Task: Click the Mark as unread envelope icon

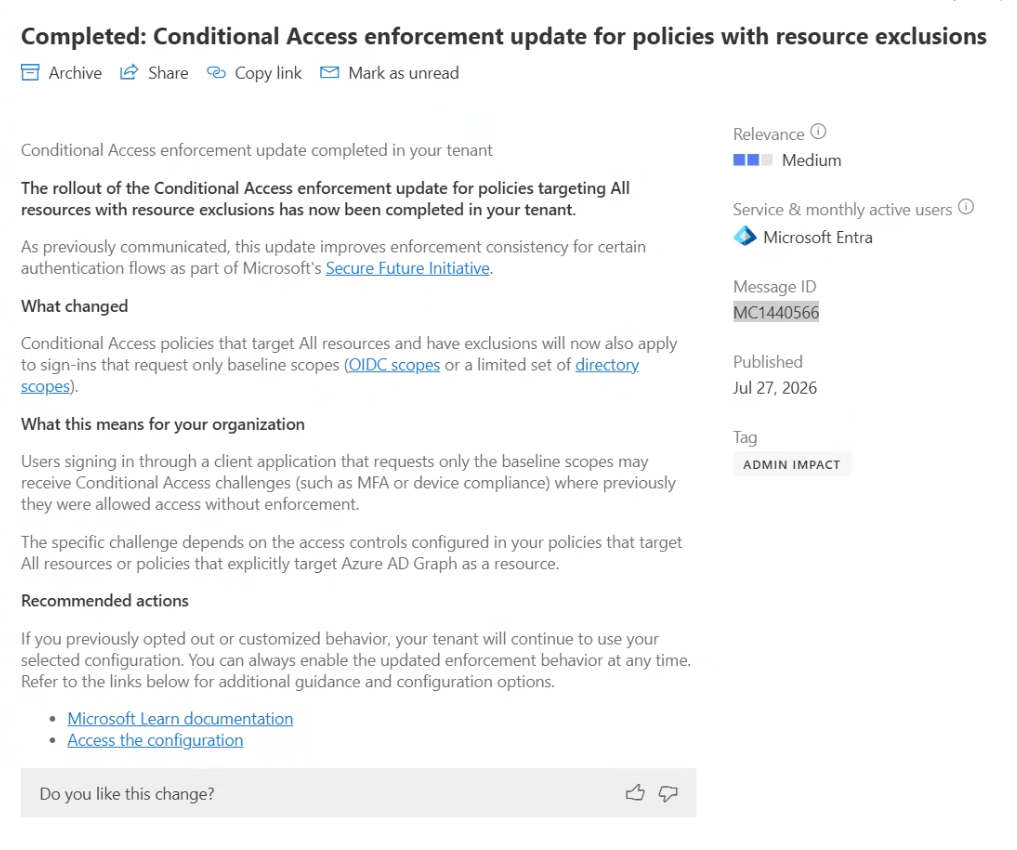Action: pyautogui.click(x=329, y=73)
